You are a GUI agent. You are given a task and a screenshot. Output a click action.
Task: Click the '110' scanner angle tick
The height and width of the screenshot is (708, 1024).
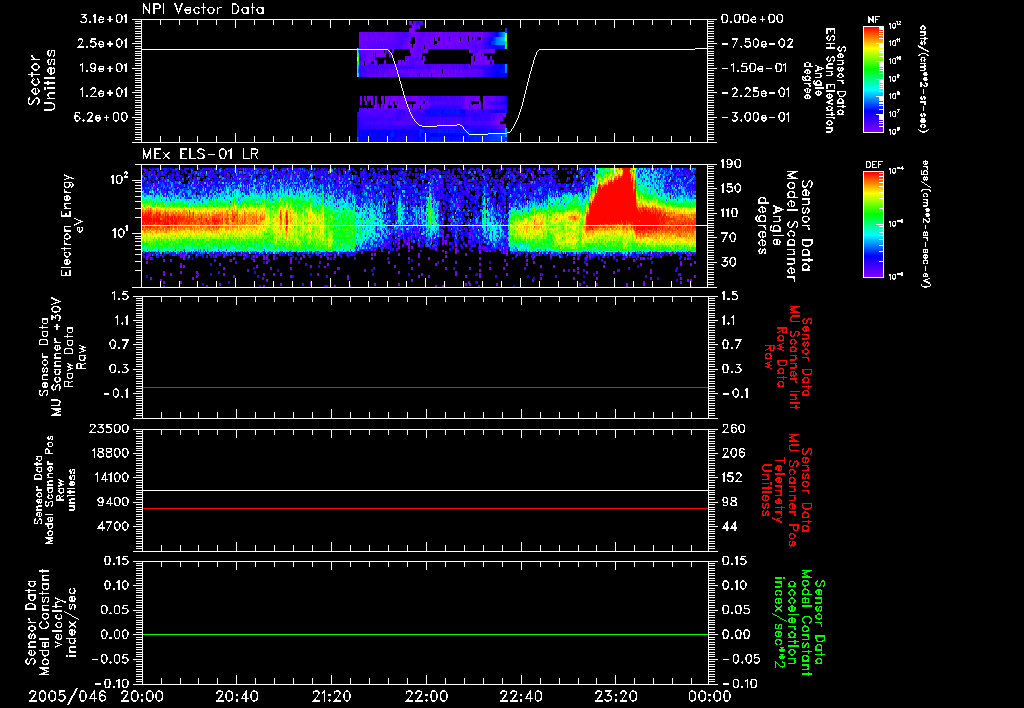[731, 213]
